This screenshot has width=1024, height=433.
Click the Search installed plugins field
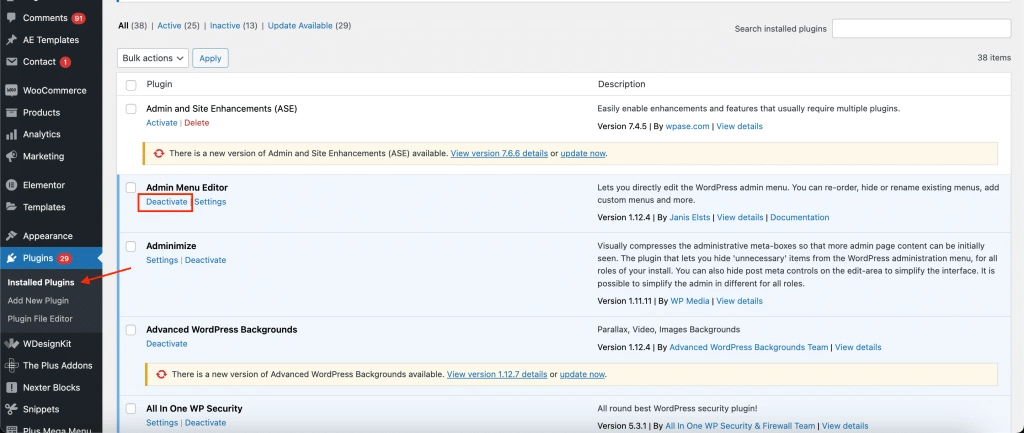pos(921,29)
